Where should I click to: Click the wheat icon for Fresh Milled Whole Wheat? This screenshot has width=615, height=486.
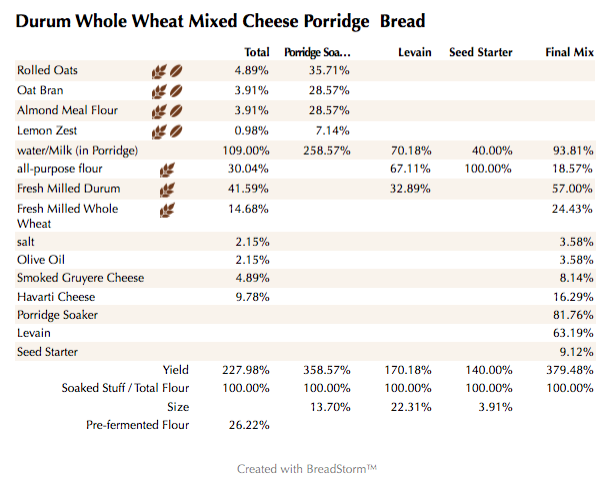tap(167, 210)
